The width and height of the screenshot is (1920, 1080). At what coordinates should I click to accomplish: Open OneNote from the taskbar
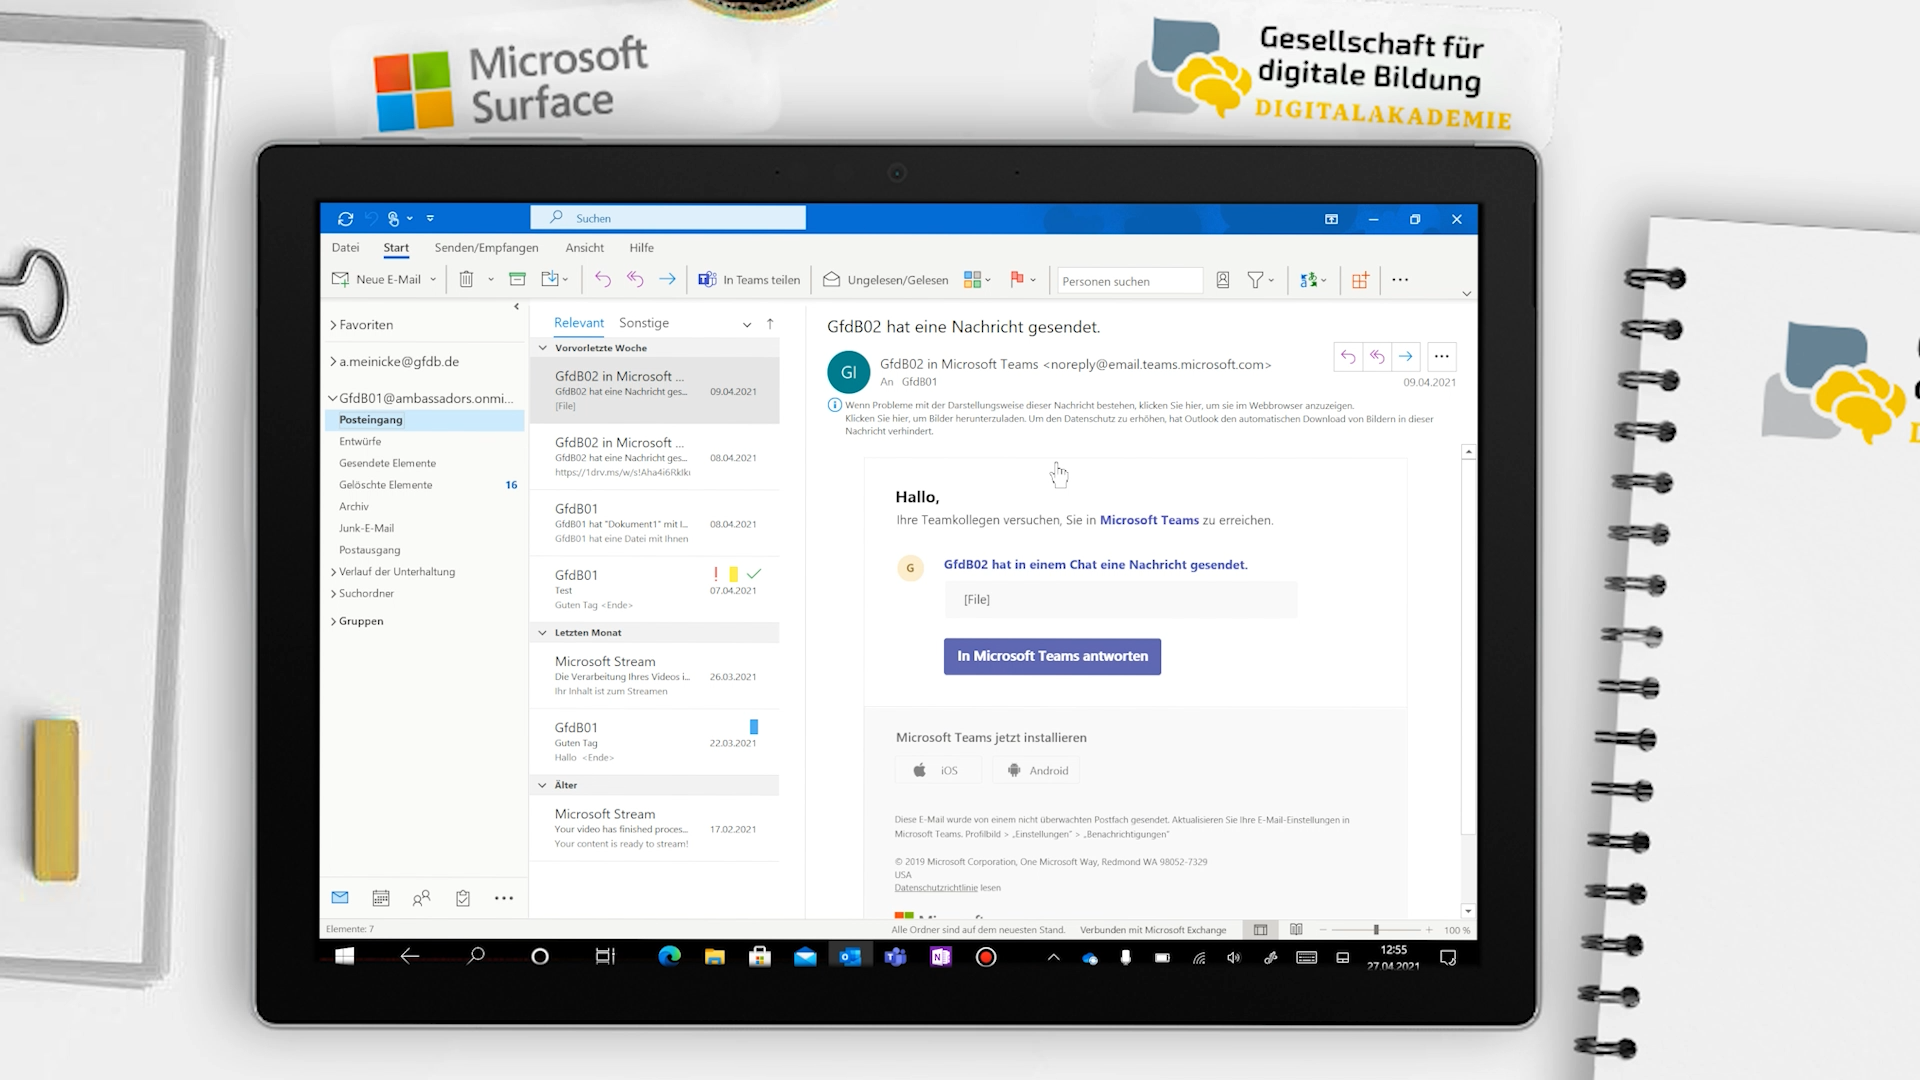point(941,957)
